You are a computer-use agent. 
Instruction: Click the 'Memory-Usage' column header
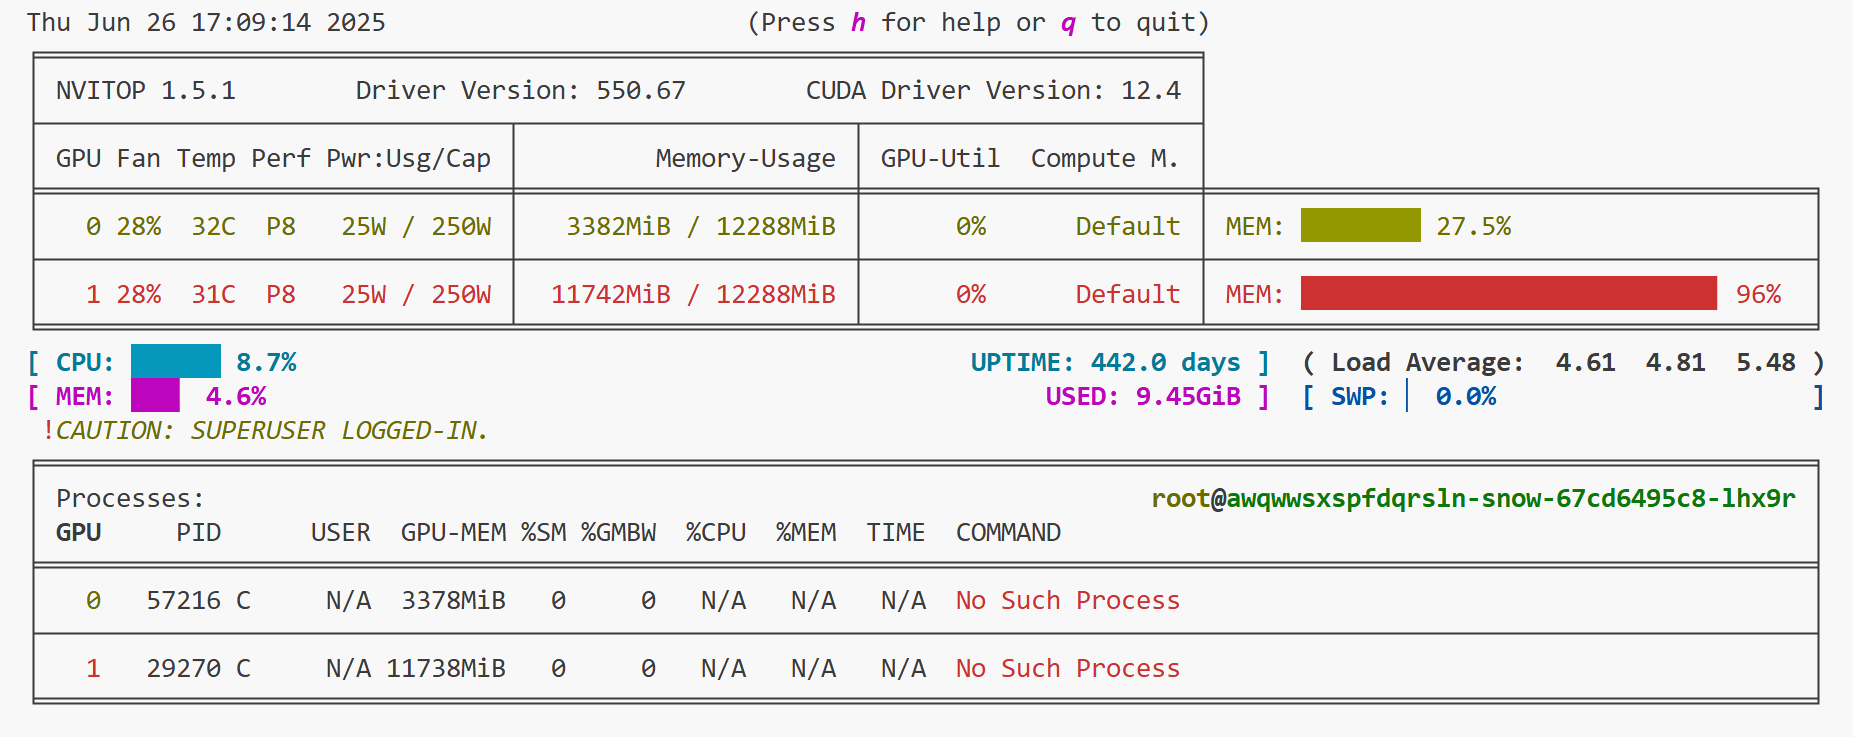pos(745,158)
